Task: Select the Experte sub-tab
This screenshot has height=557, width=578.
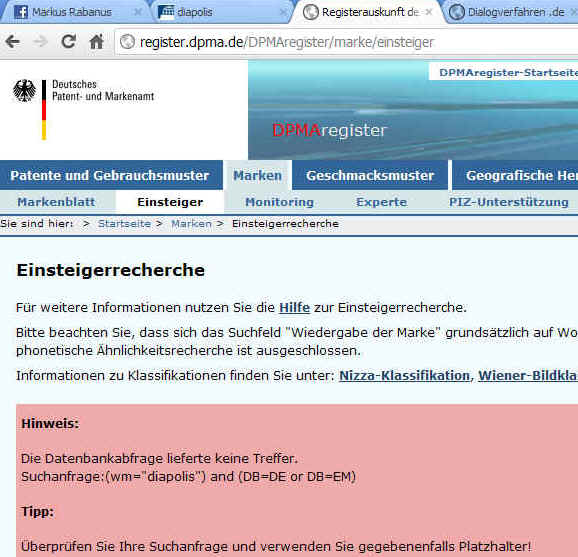Action: coord(382,202)
